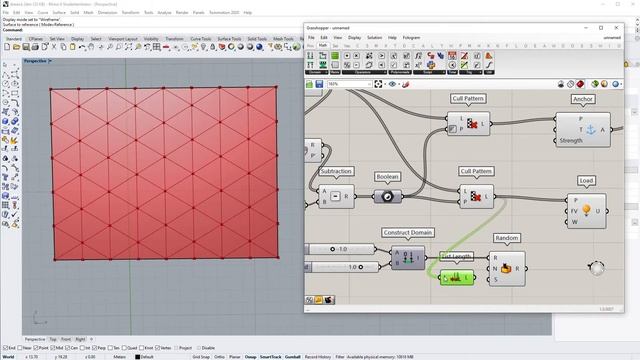Click the Print icon in Rhino toolbar
This screenshot has width=640, height=360.
pyautogui.click(x=35, y=47)
